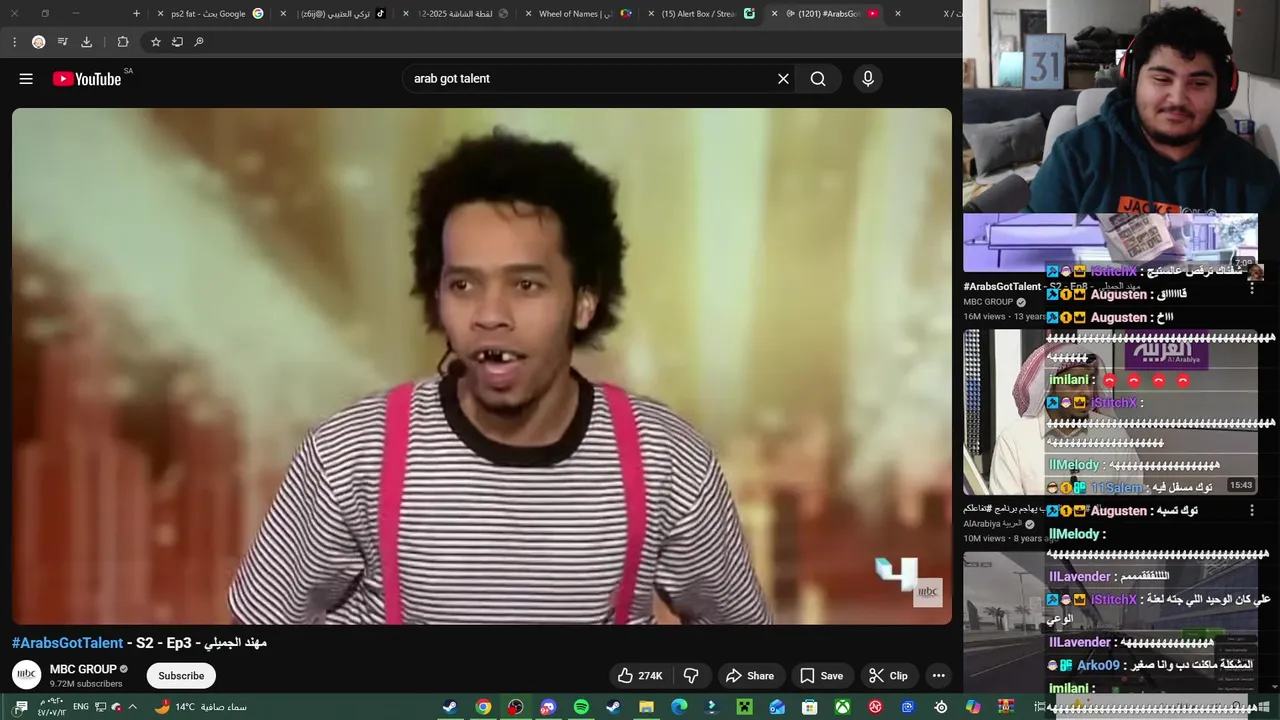Open page zoom magnifier in address bar

pyautogui.click(x=199, y=42)
